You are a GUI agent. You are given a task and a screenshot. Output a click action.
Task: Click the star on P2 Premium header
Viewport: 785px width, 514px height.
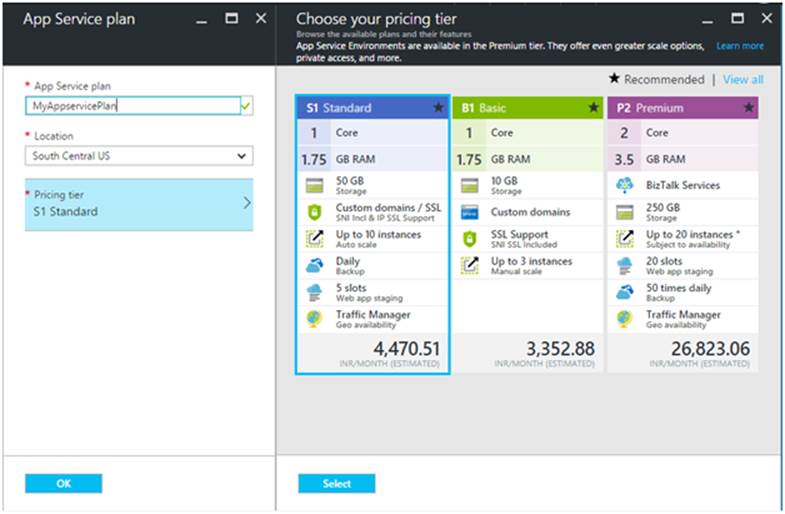coord(748,107)
